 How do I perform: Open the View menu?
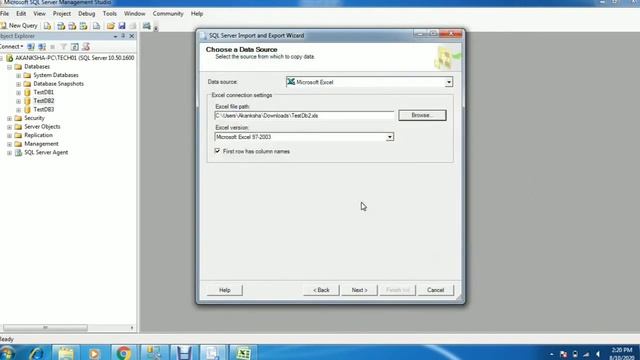(40, 13)
